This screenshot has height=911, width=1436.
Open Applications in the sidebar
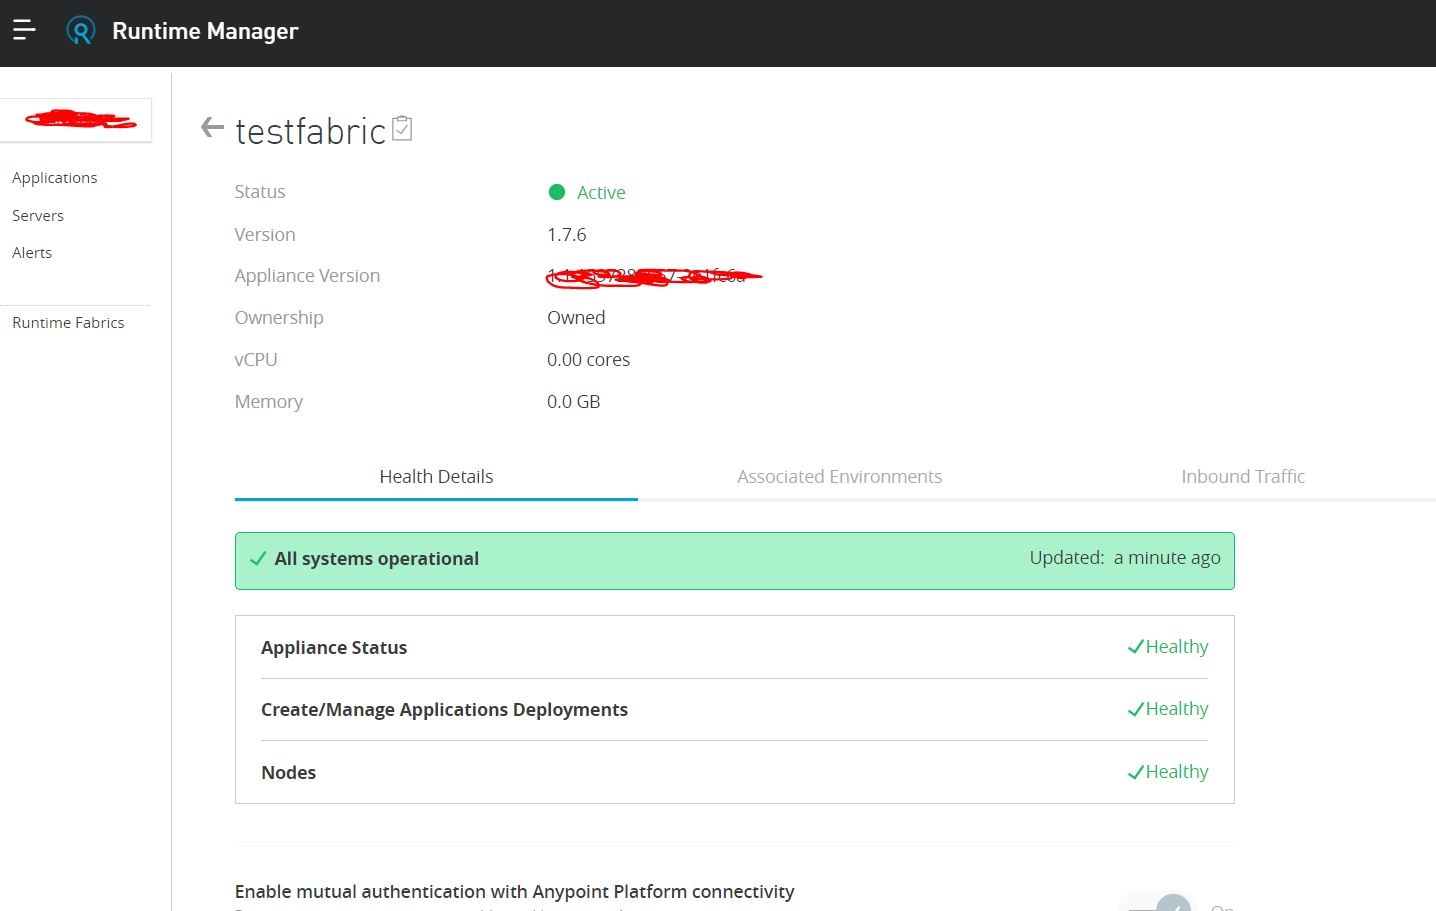55,178
